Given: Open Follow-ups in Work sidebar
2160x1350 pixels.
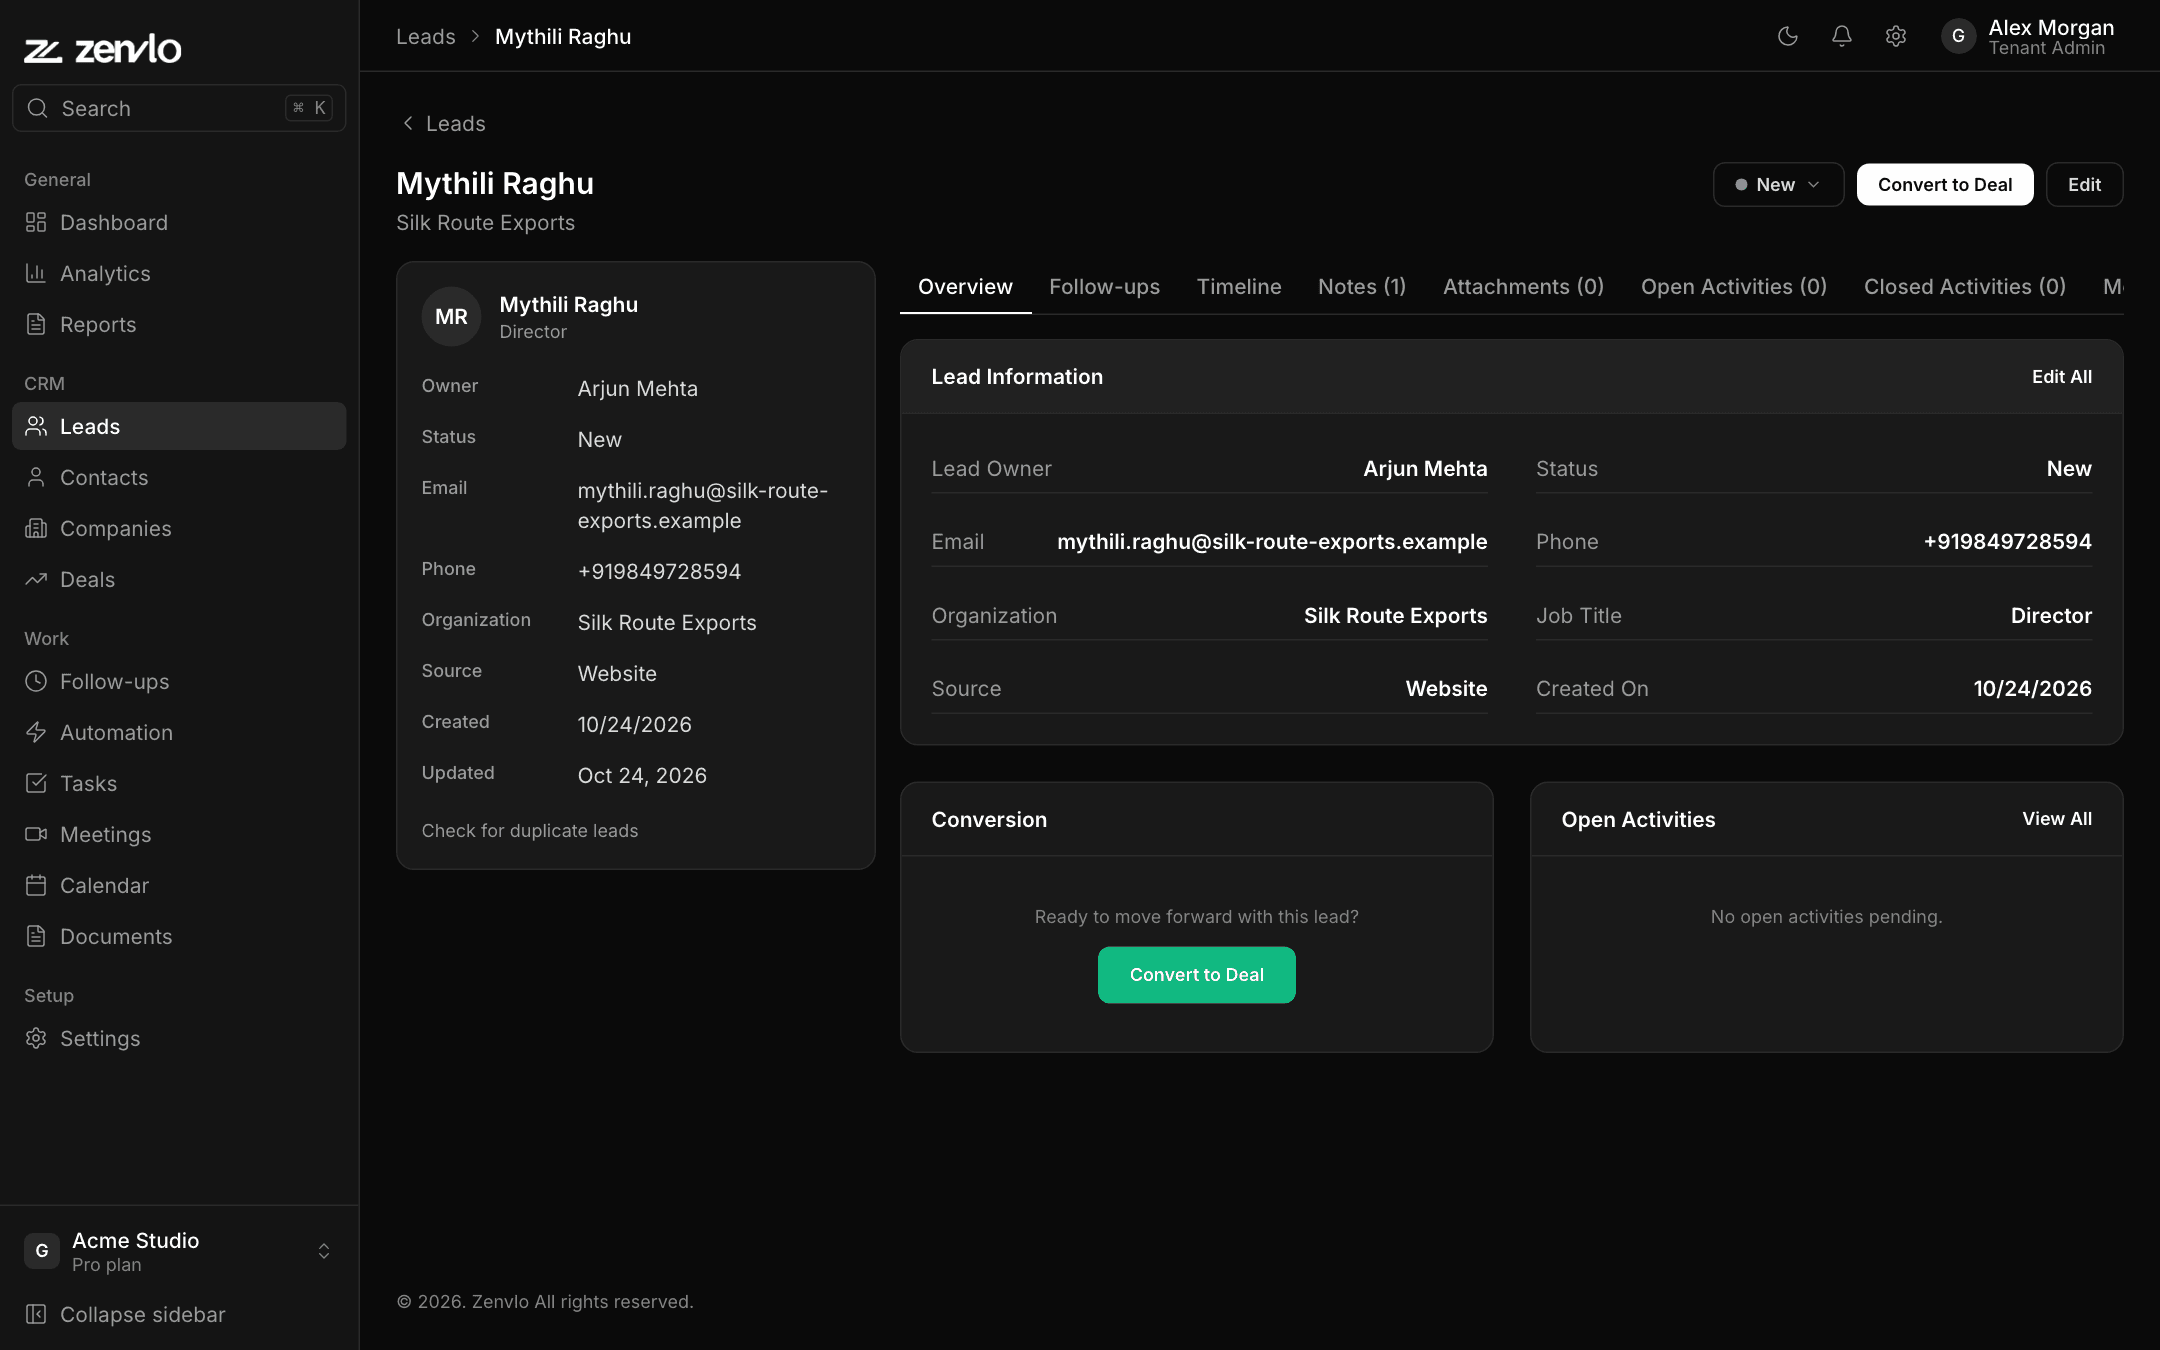Looking at the screenshot, I should pos(179,681).
